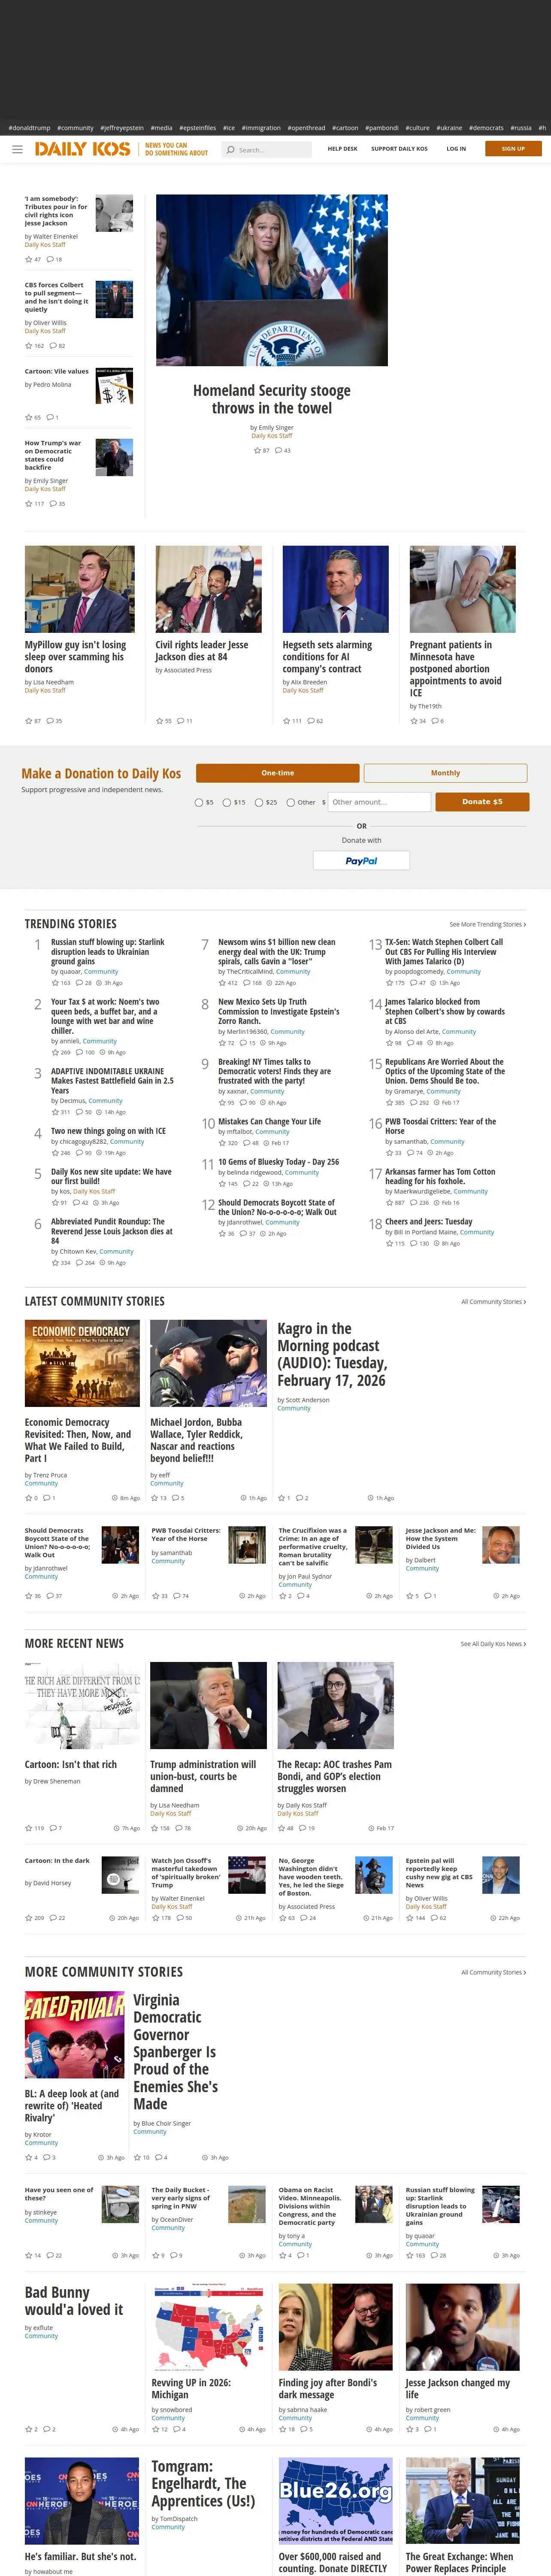Open the Economic Democracy image thumbnail

click(82, 1364)
